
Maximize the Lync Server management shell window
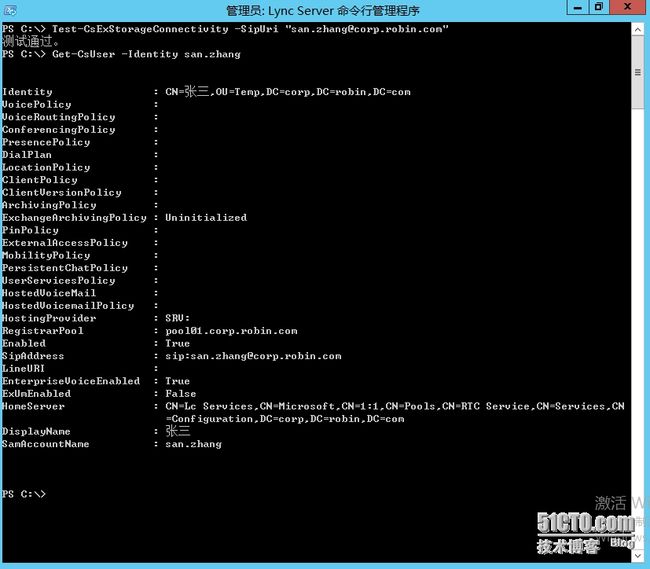[599, 7]
